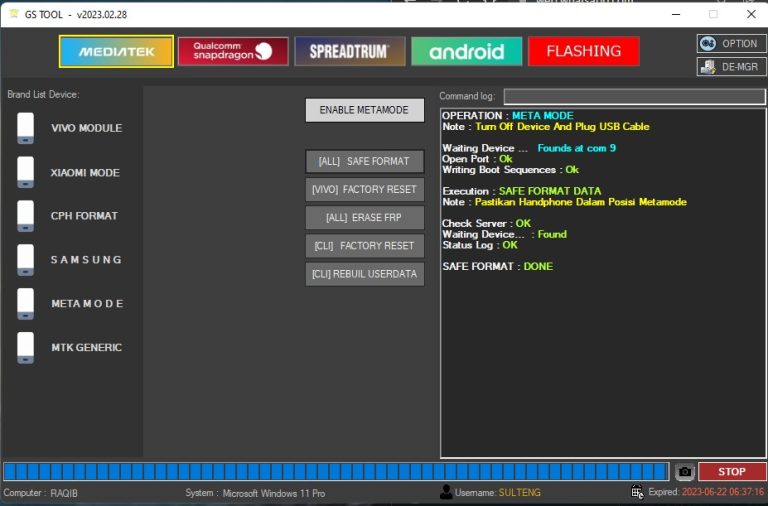The height and width of the screenshot is (506, 768).
Task: Click the blue progress bar
Action: [336, 472]
